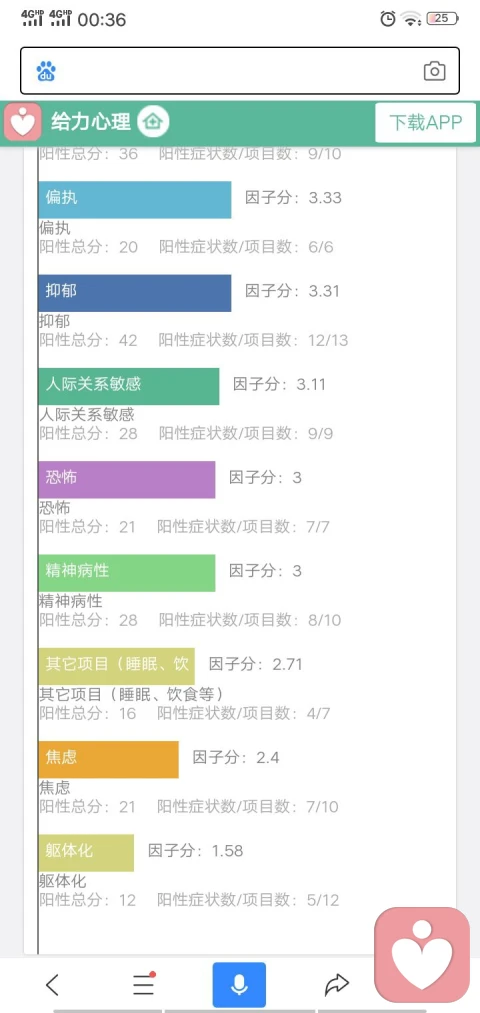480x1013 pixels.
Task: Tap the browser back arrow
Action: (x=52, y=985)
